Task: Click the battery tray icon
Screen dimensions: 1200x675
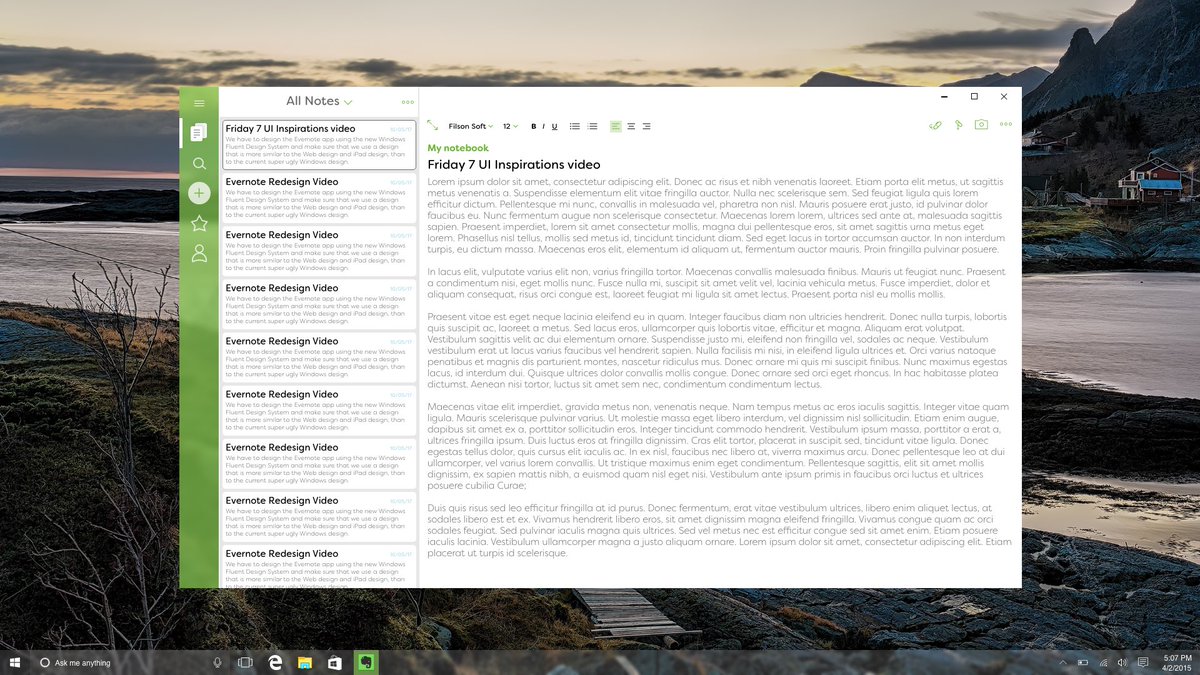Action: pyautogui.click(x=1082, y=662)
